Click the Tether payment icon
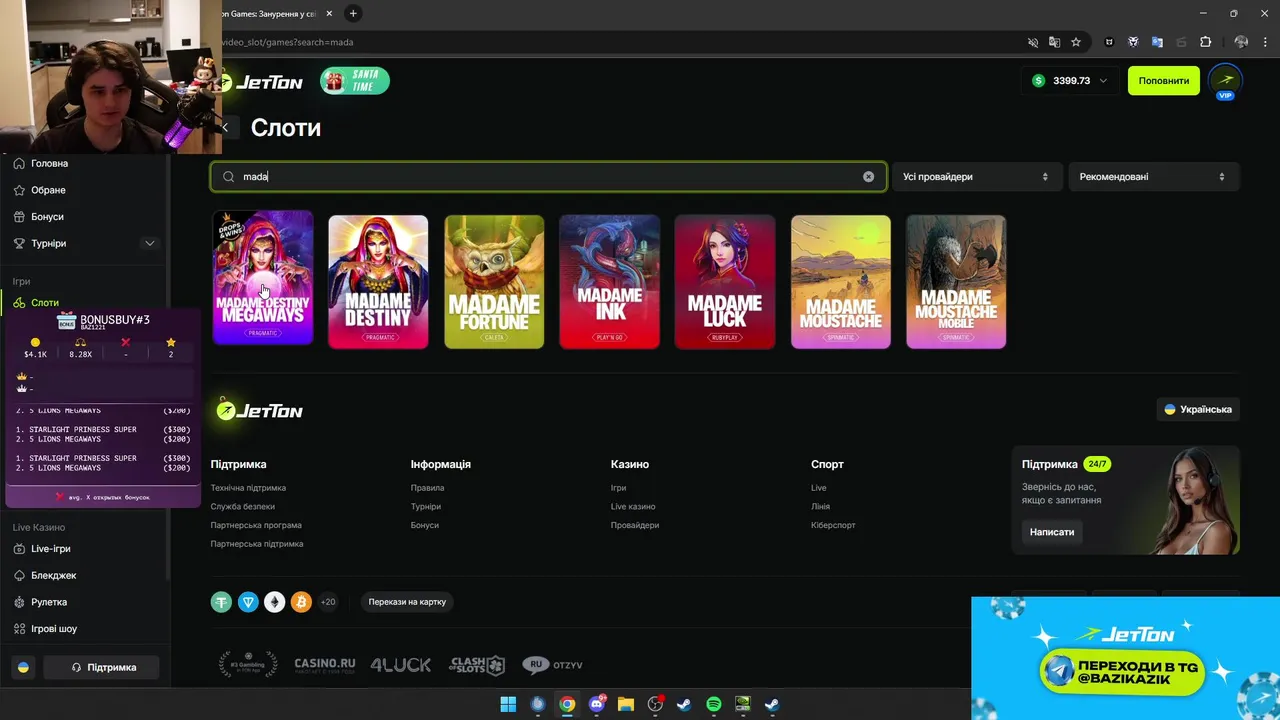1280x720 pixels. tap(221, 602)
